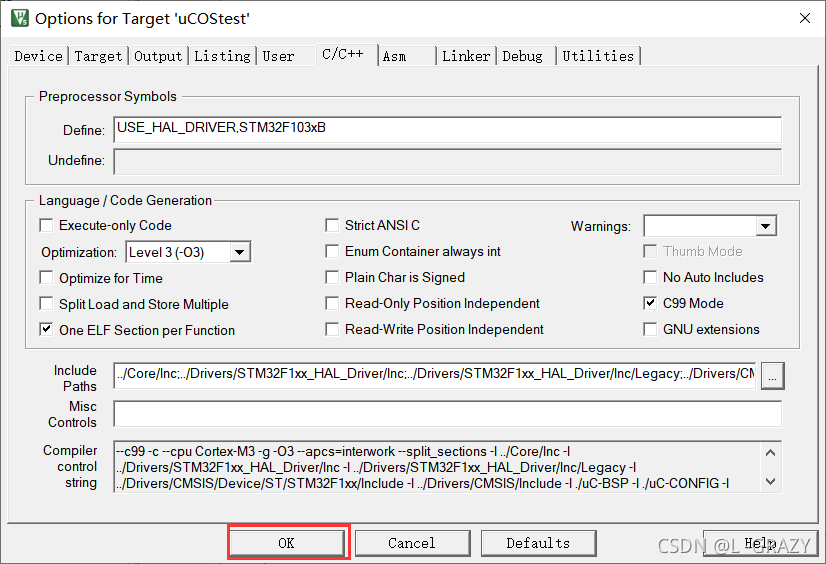Close the Options for Target dialog
The image size is (826, 564).
click(804, 18)
